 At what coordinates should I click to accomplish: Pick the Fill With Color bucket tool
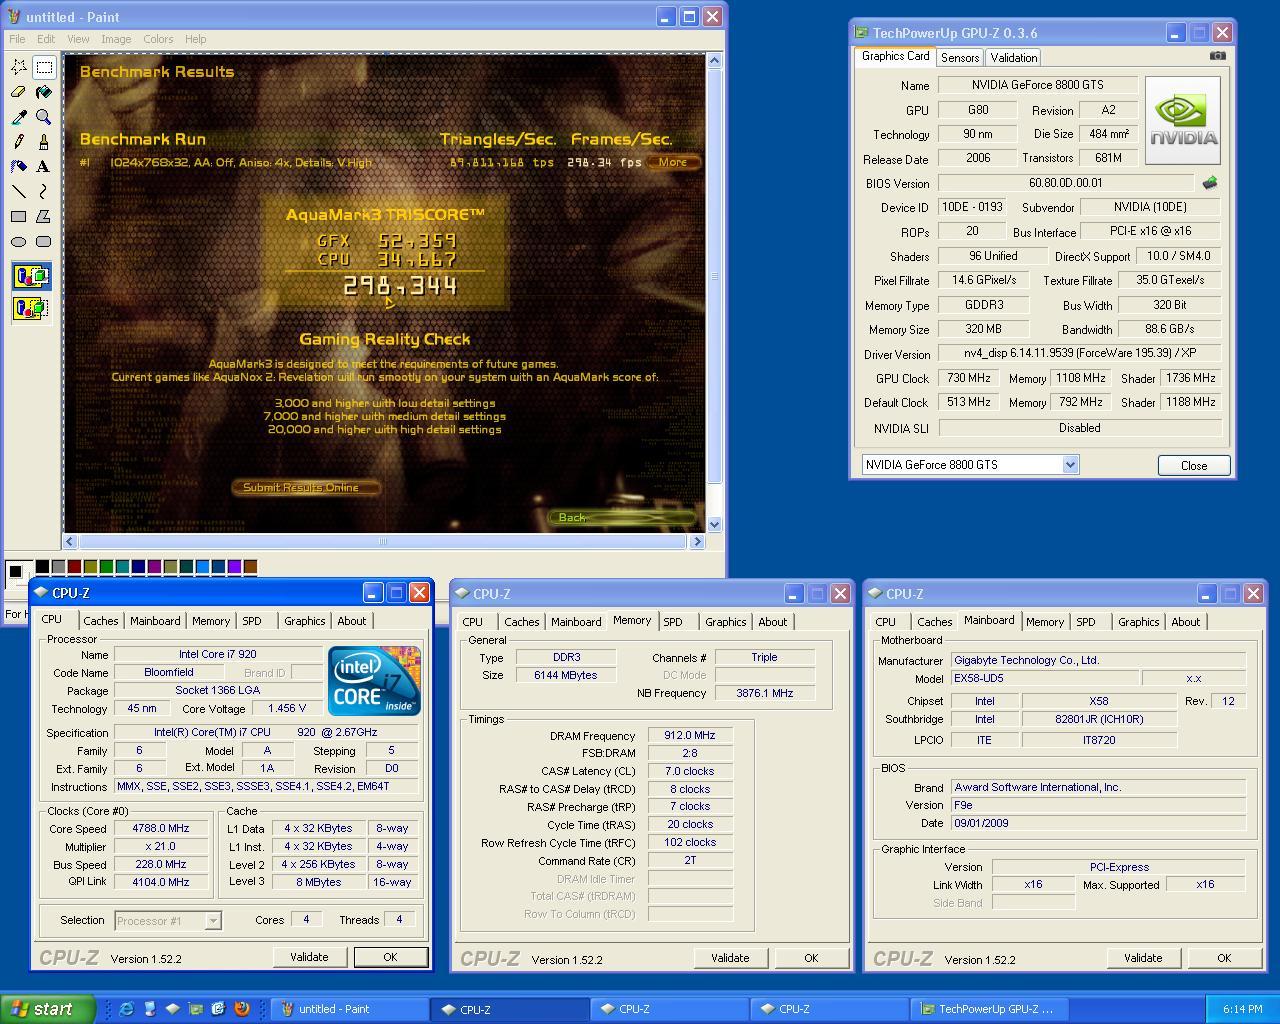tap(44, 92)
